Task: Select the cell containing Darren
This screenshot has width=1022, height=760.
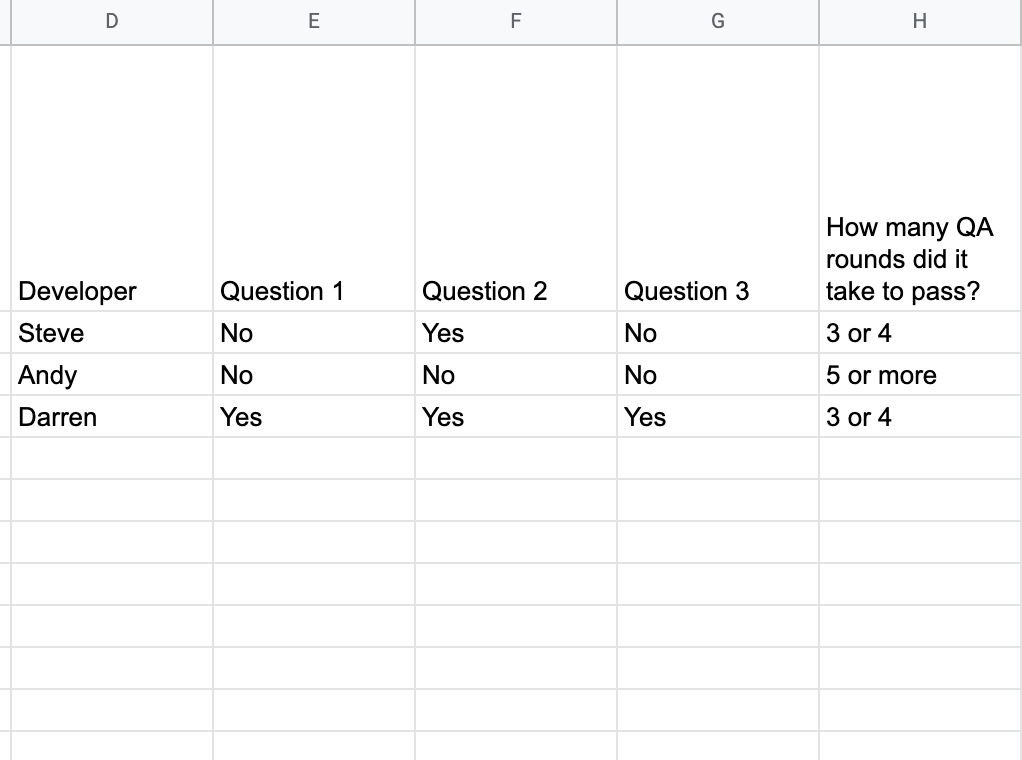Action: pyautogui.click(x=112, y=417)
